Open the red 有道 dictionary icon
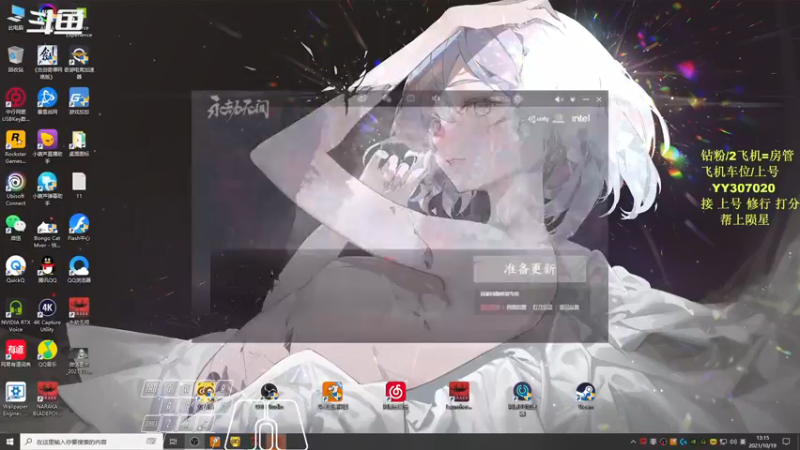The height and width of the screenshot is (450, 800). pyautogui.click(x=15, y=354)
